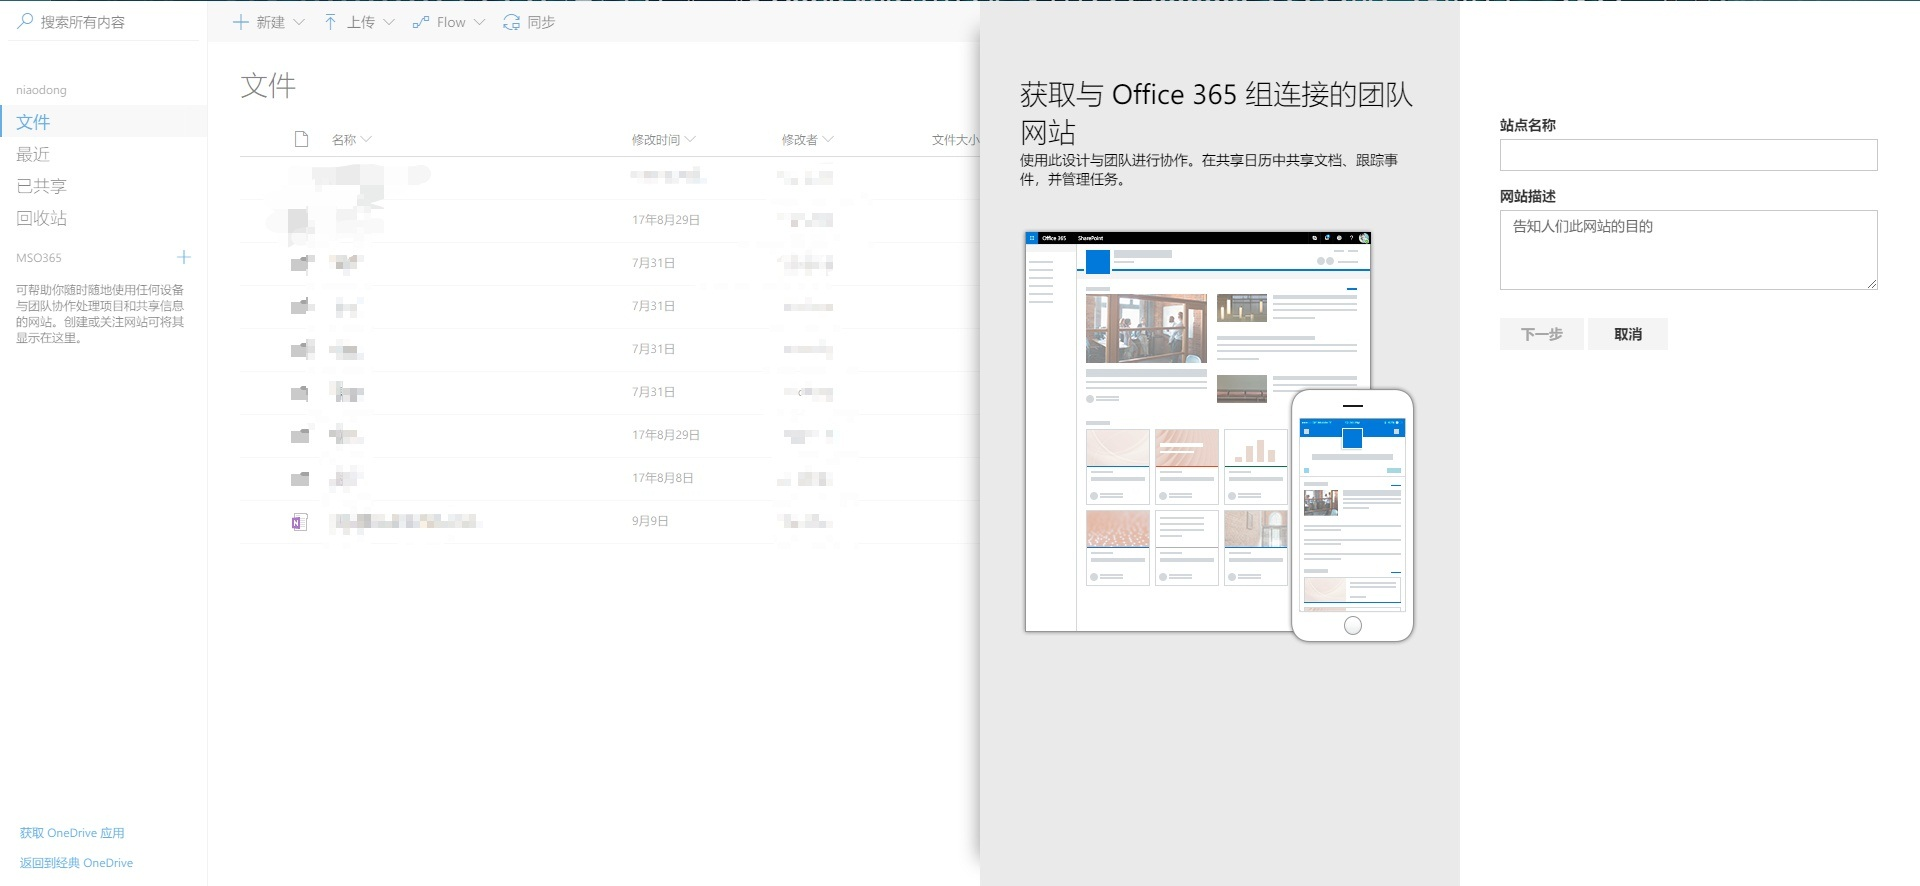Open the 获取 OneDrive 应用 link
The width and height of the screenshot is (1920, 886).
tap(72, 833)
